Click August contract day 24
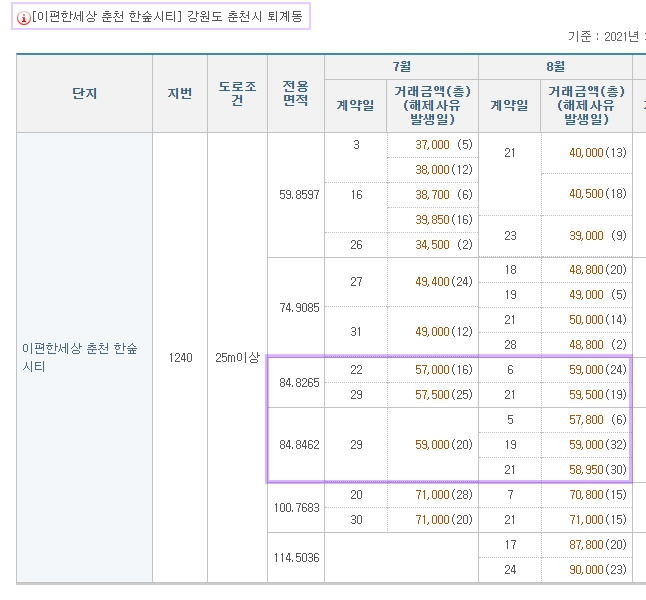Screen dimensions: 646x600 point(510,570)
